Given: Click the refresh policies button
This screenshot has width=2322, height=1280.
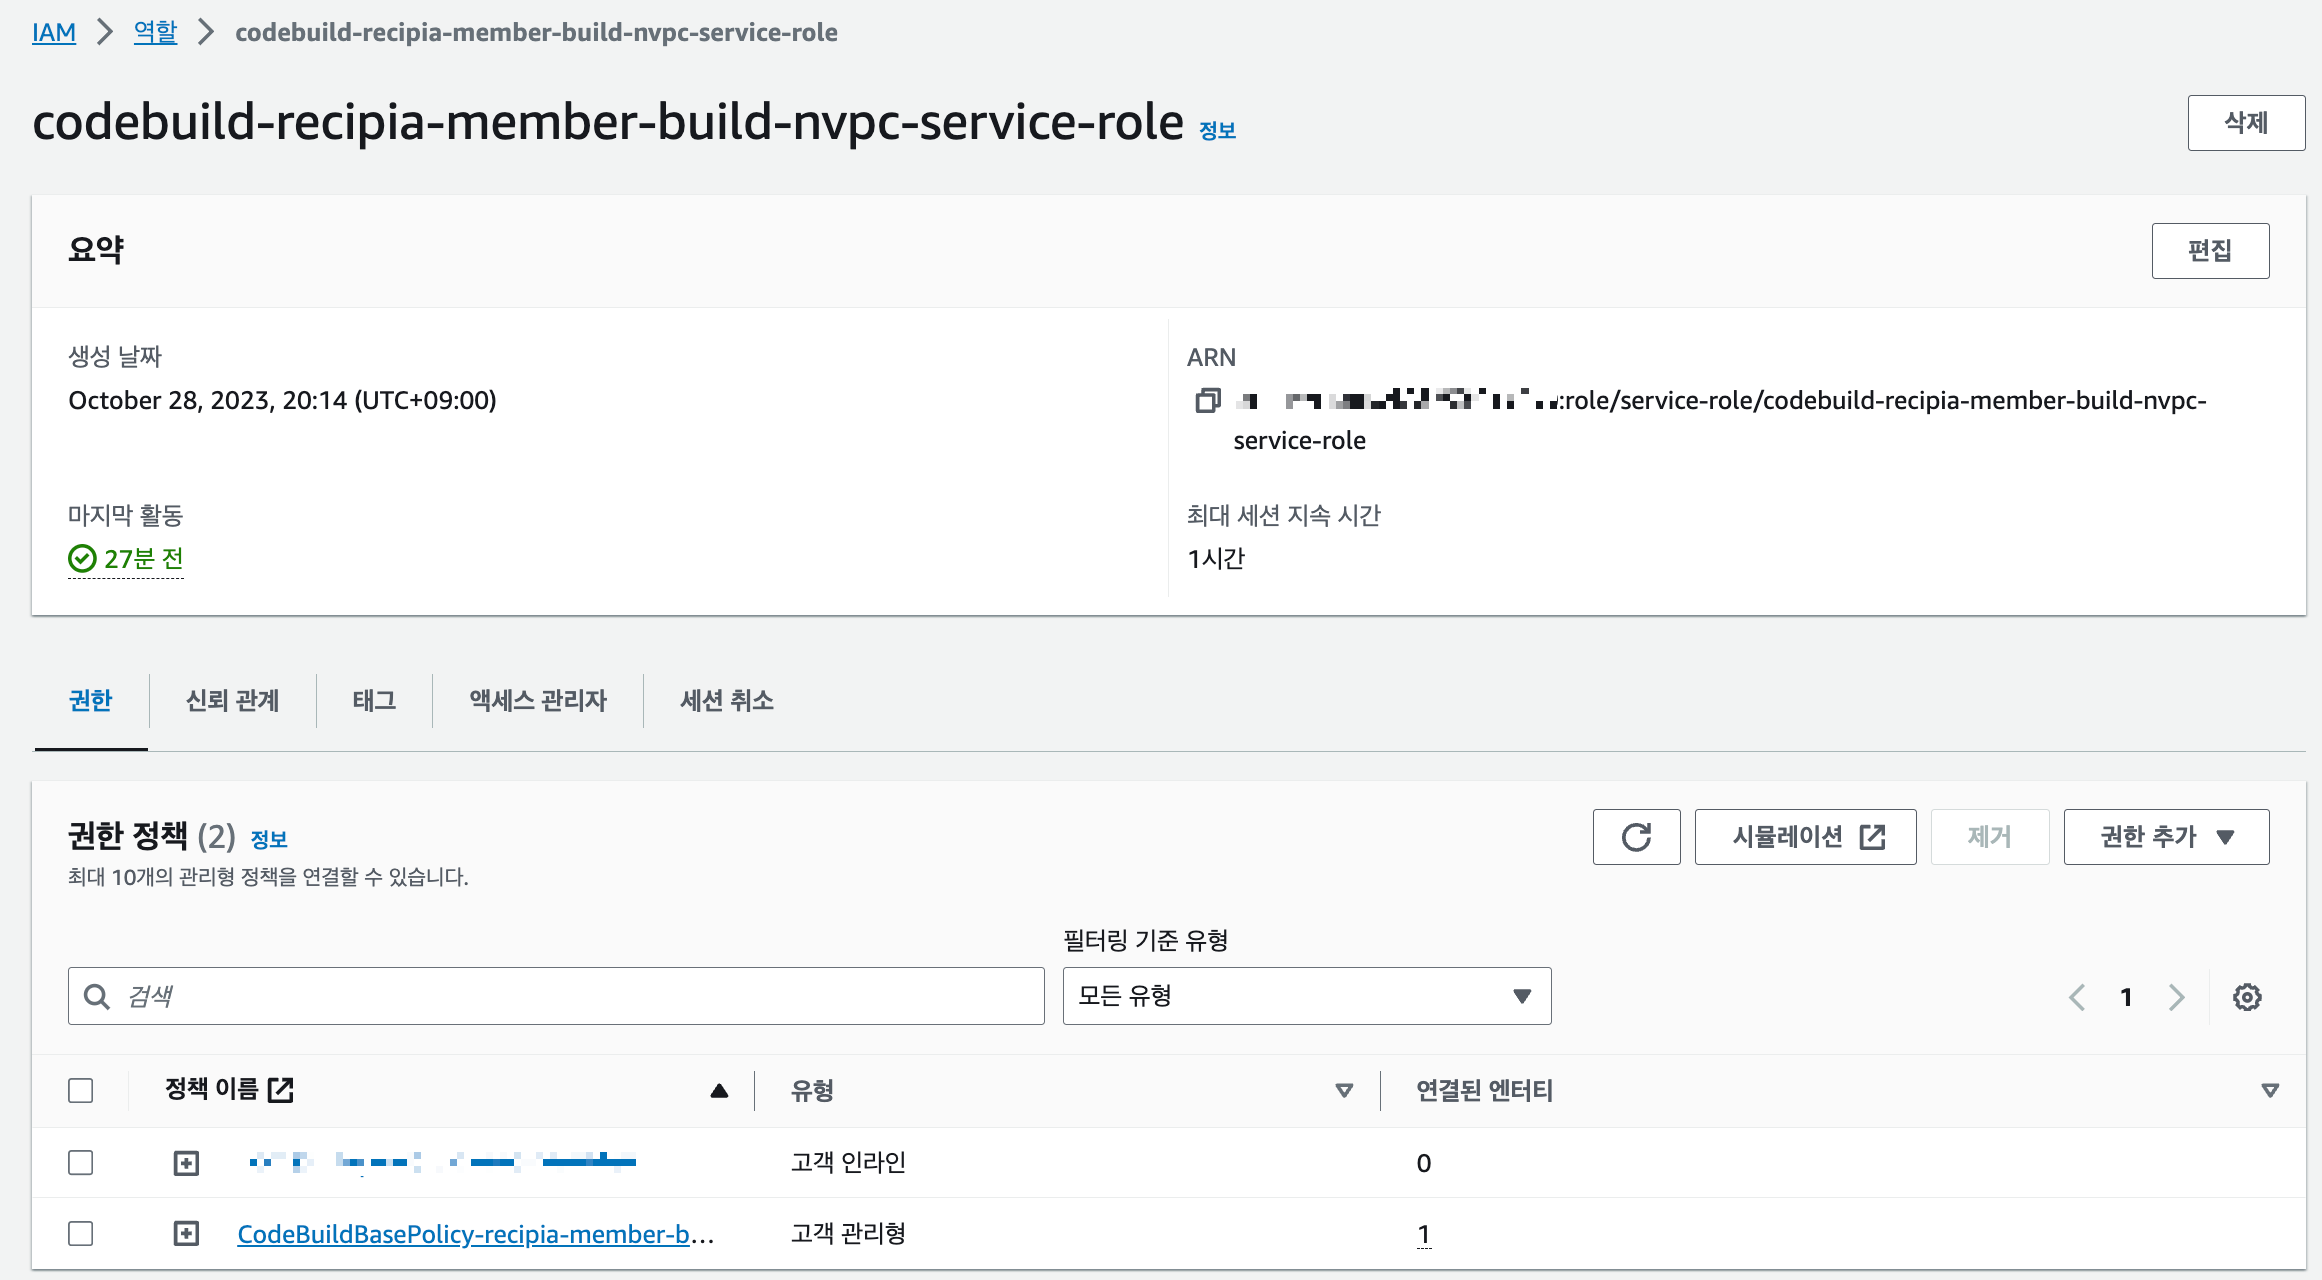Looking at the screenshot, I should [1636, 837].
